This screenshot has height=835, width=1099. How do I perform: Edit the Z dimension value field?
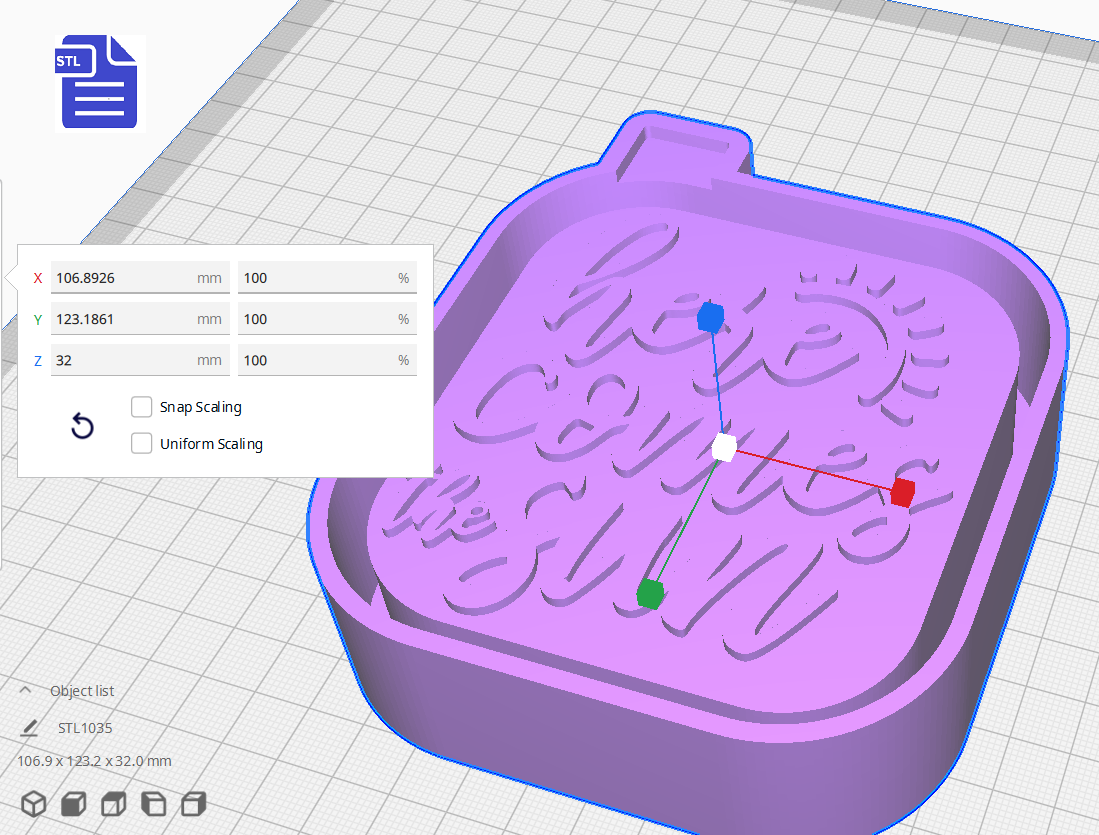click(x=140, y=359)
